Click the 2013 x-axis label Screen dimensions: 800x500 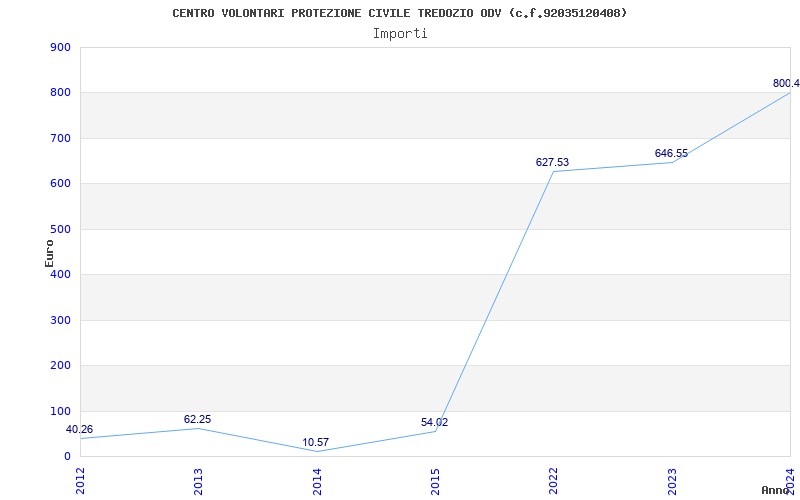coord(198,481)
